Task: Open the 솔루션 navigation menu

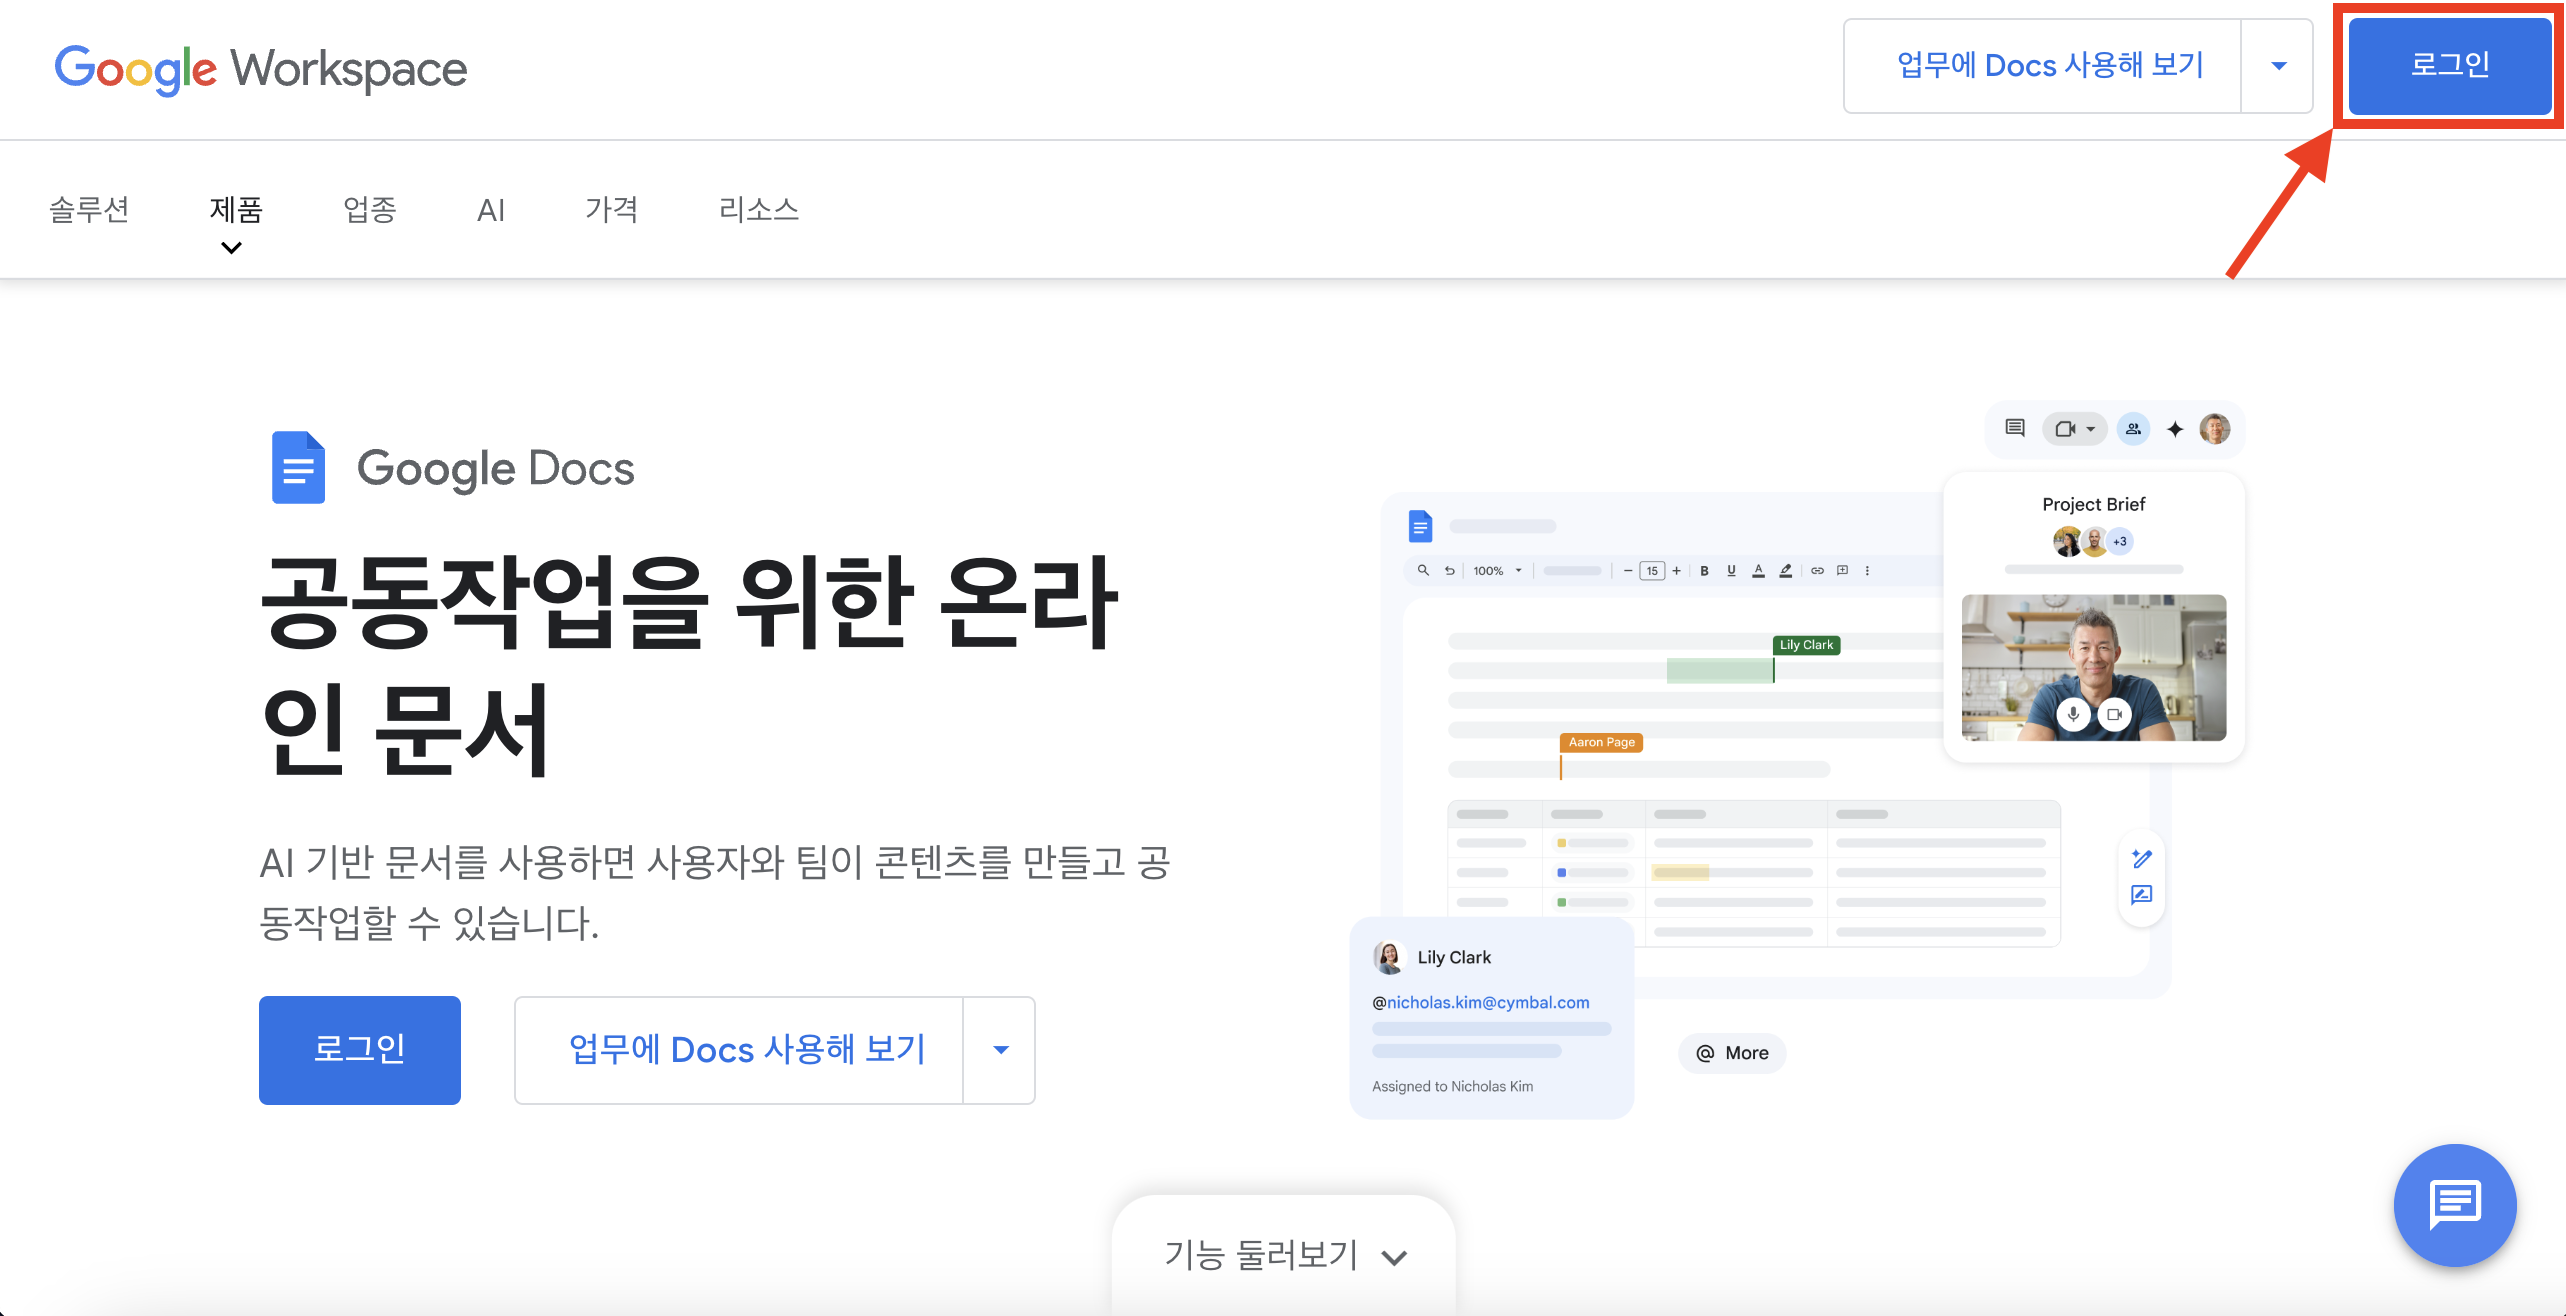Action: click(x=89, y=209)
